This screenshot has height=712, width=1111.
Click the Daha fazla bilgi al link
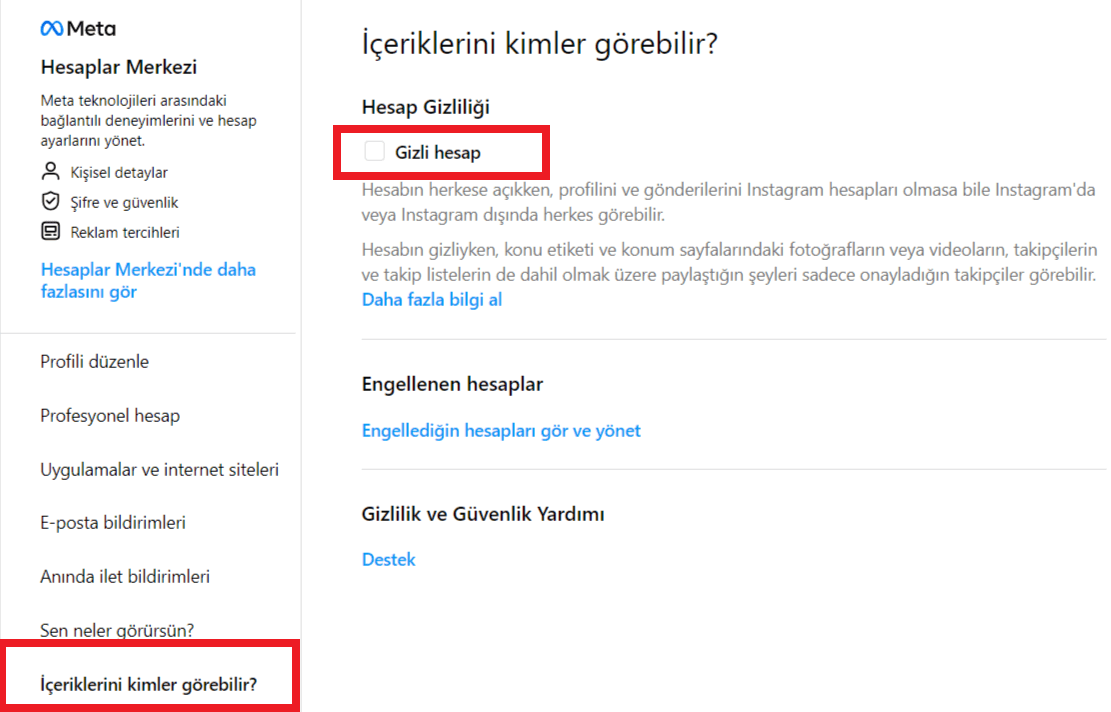click(432, 300)
